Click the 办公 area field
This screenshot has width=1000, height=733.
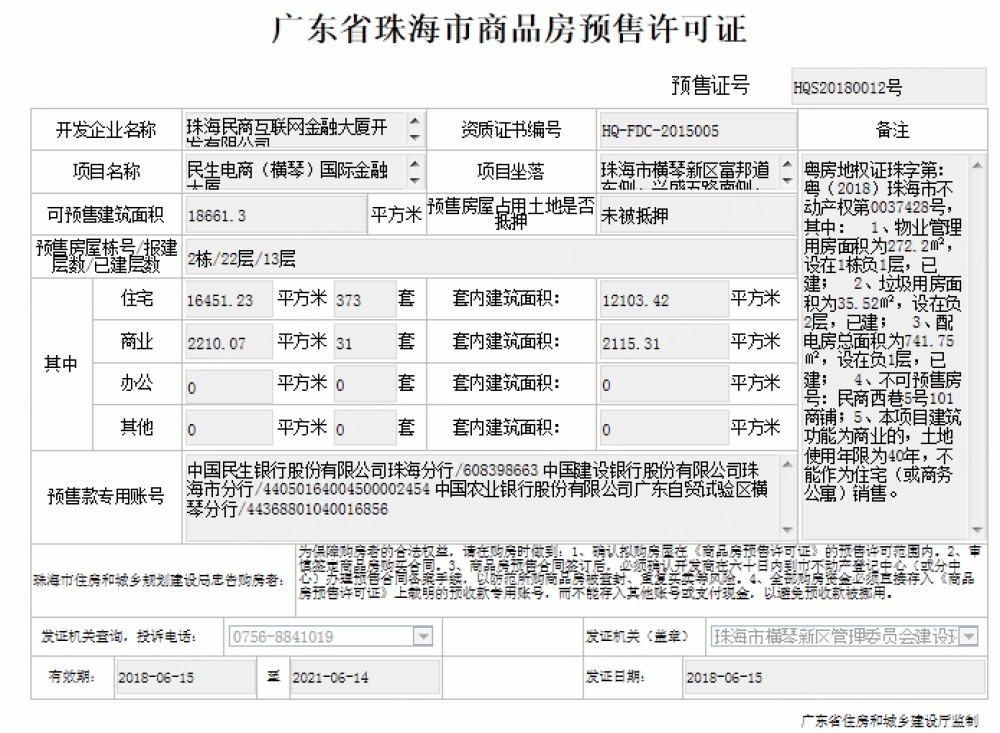click(x=228, y=385)
